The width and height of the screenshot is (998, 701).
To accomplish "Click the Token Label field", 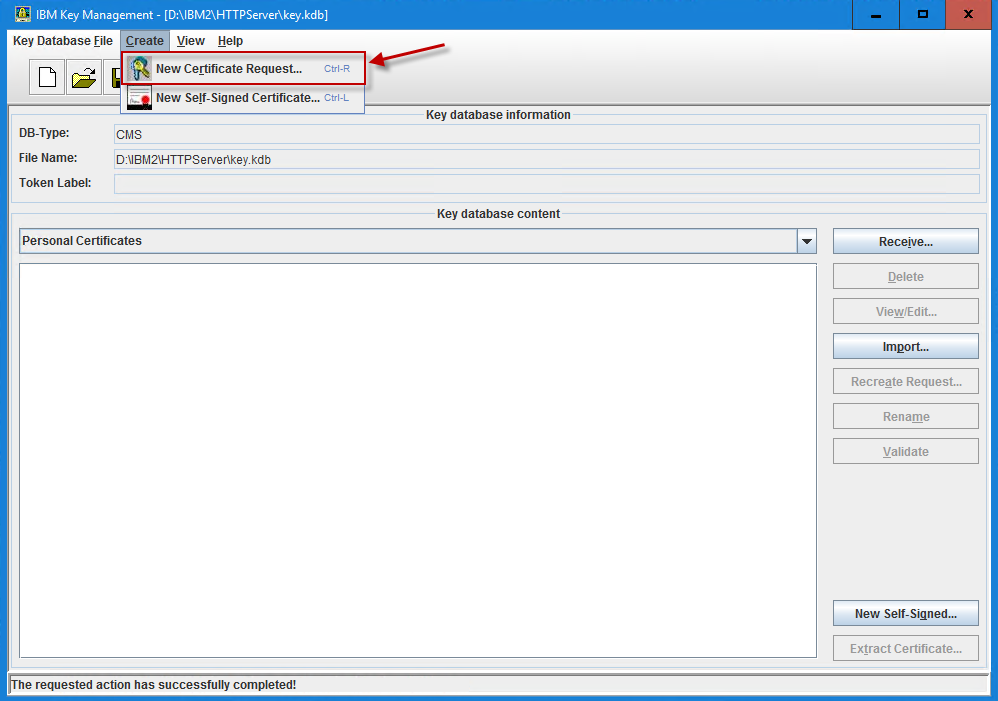I will (x=400, y=183).
